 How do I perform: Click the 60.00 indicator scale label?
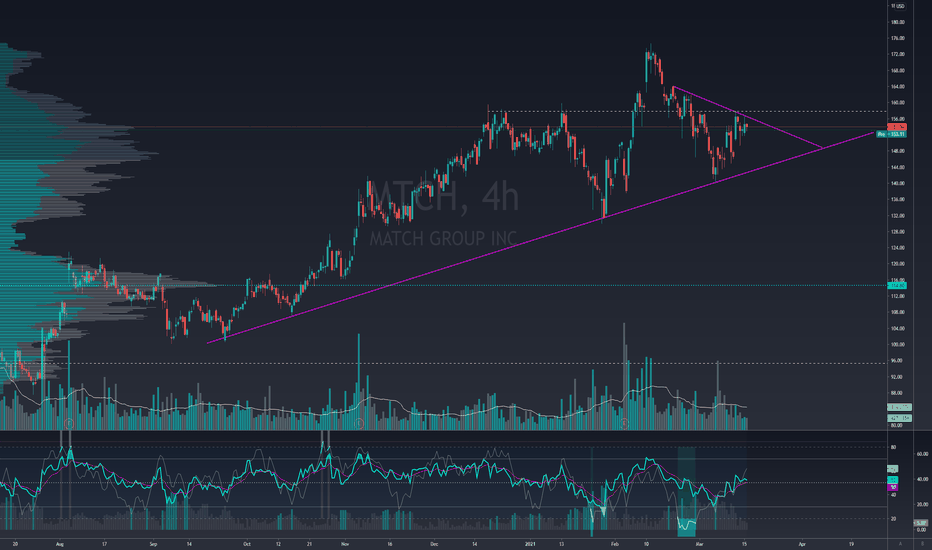(922, 454)
